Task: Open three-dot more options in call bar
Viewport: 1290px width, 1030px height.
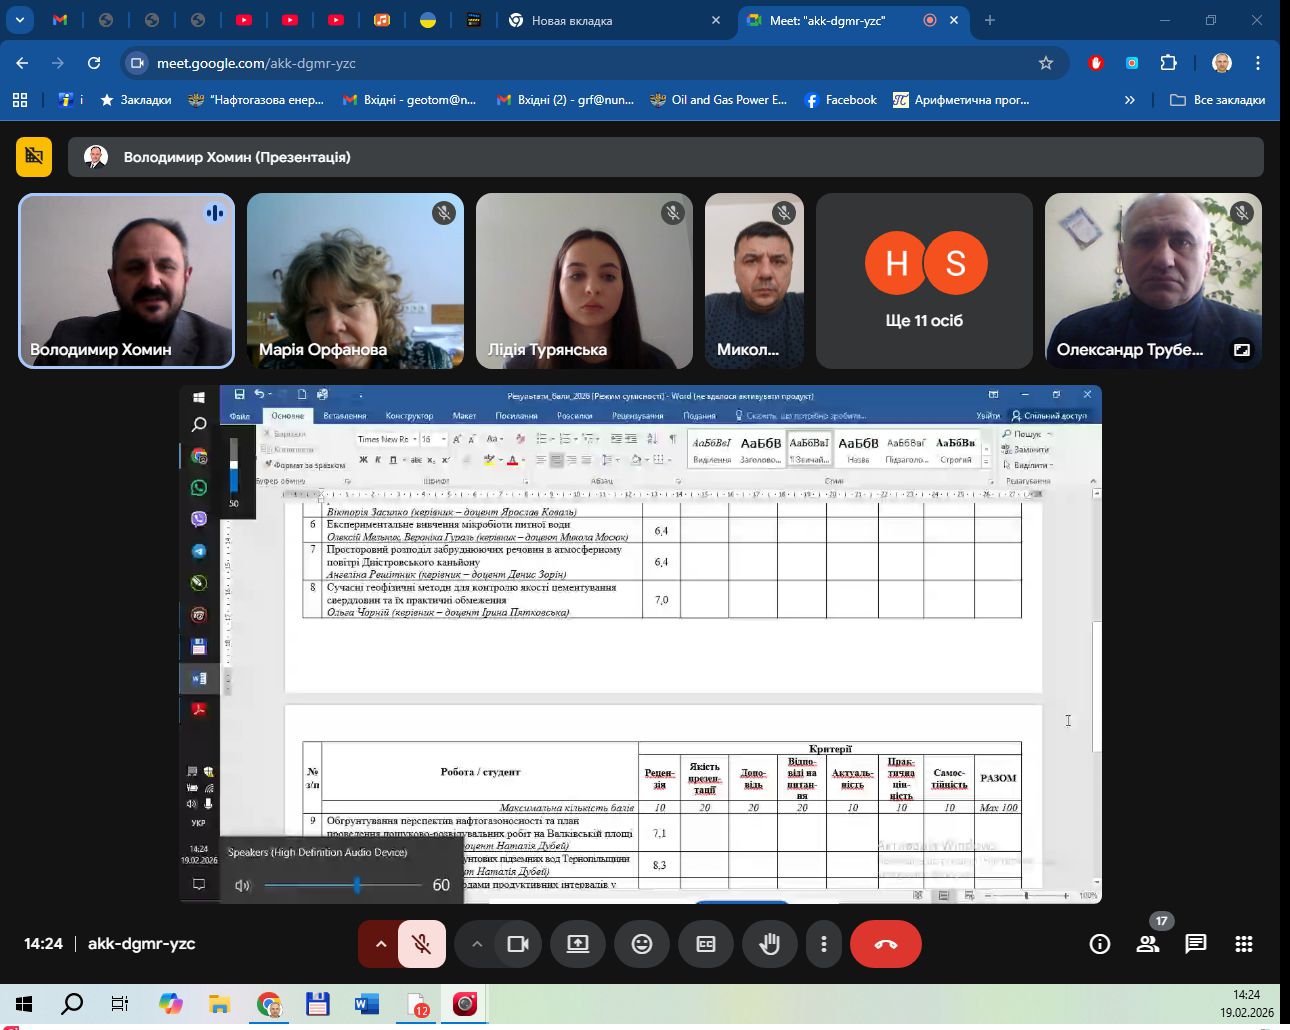Action: (x=823, y=944)
